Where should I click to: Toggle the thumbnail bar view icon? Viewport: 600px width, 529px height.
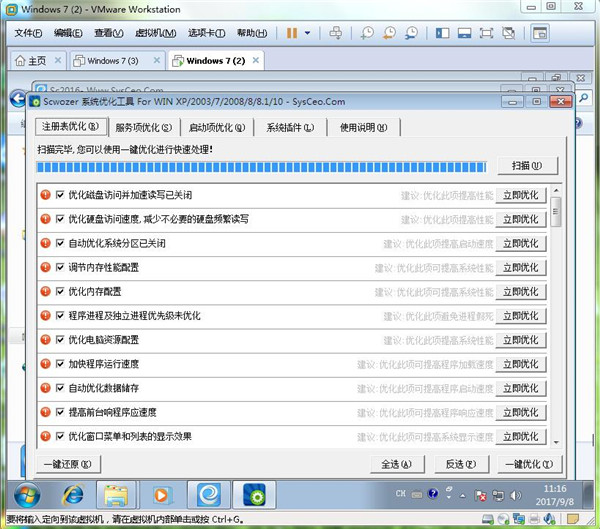(464, 33)
